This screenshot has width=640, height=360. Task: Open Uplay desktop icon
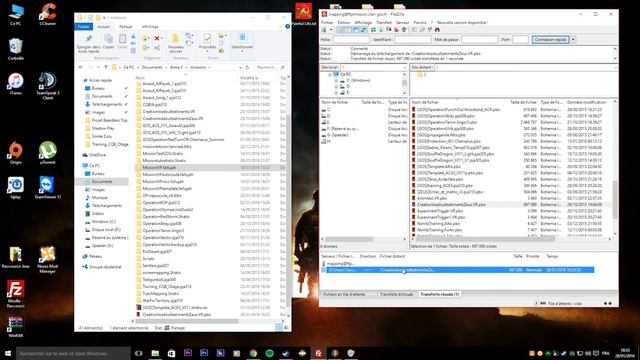(x=16, y=187)
